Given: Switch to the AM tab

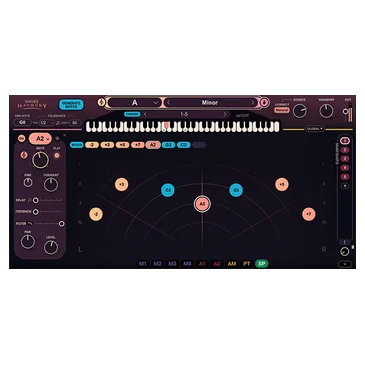Looking at the screenshot, I should [x=232, y=264].
